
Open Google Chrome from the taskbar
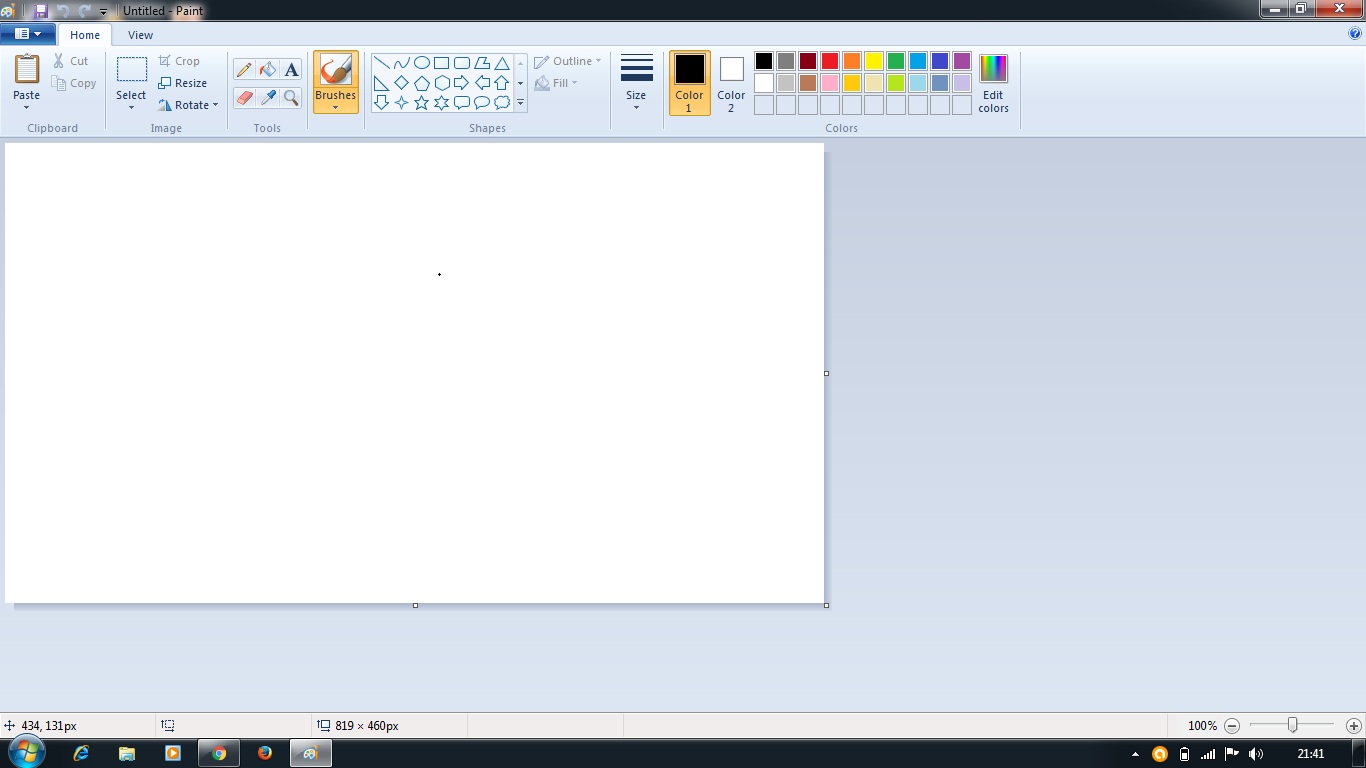point(219,753)
